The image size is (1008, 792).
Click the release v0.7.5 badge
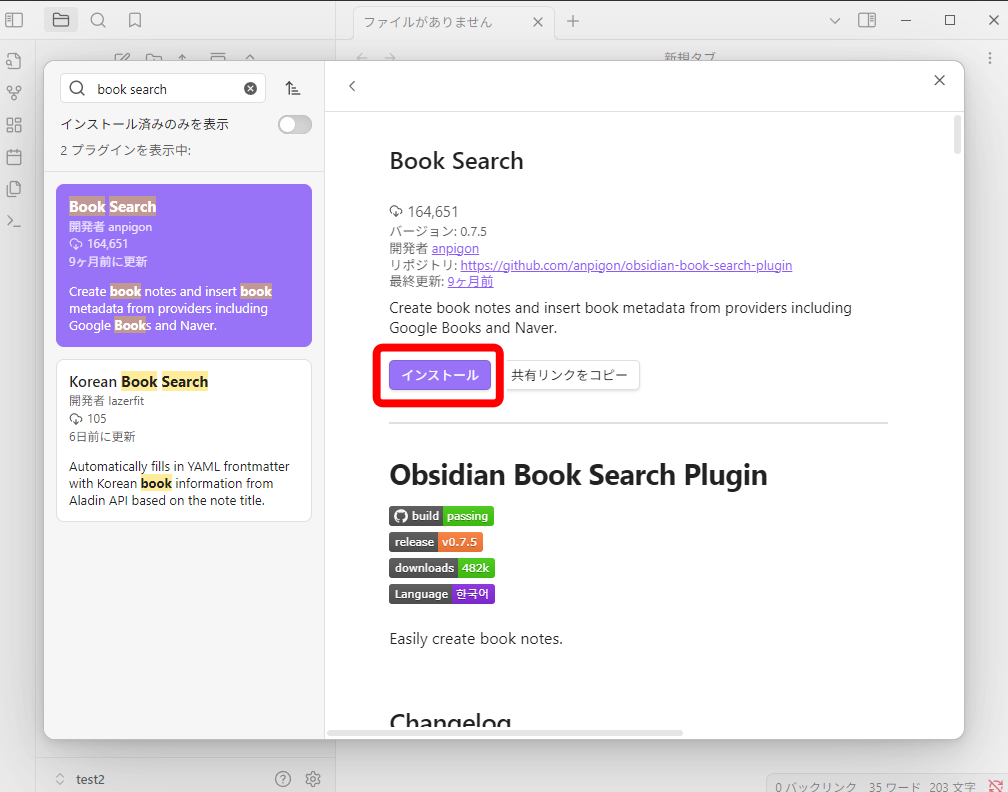(436, 542)
